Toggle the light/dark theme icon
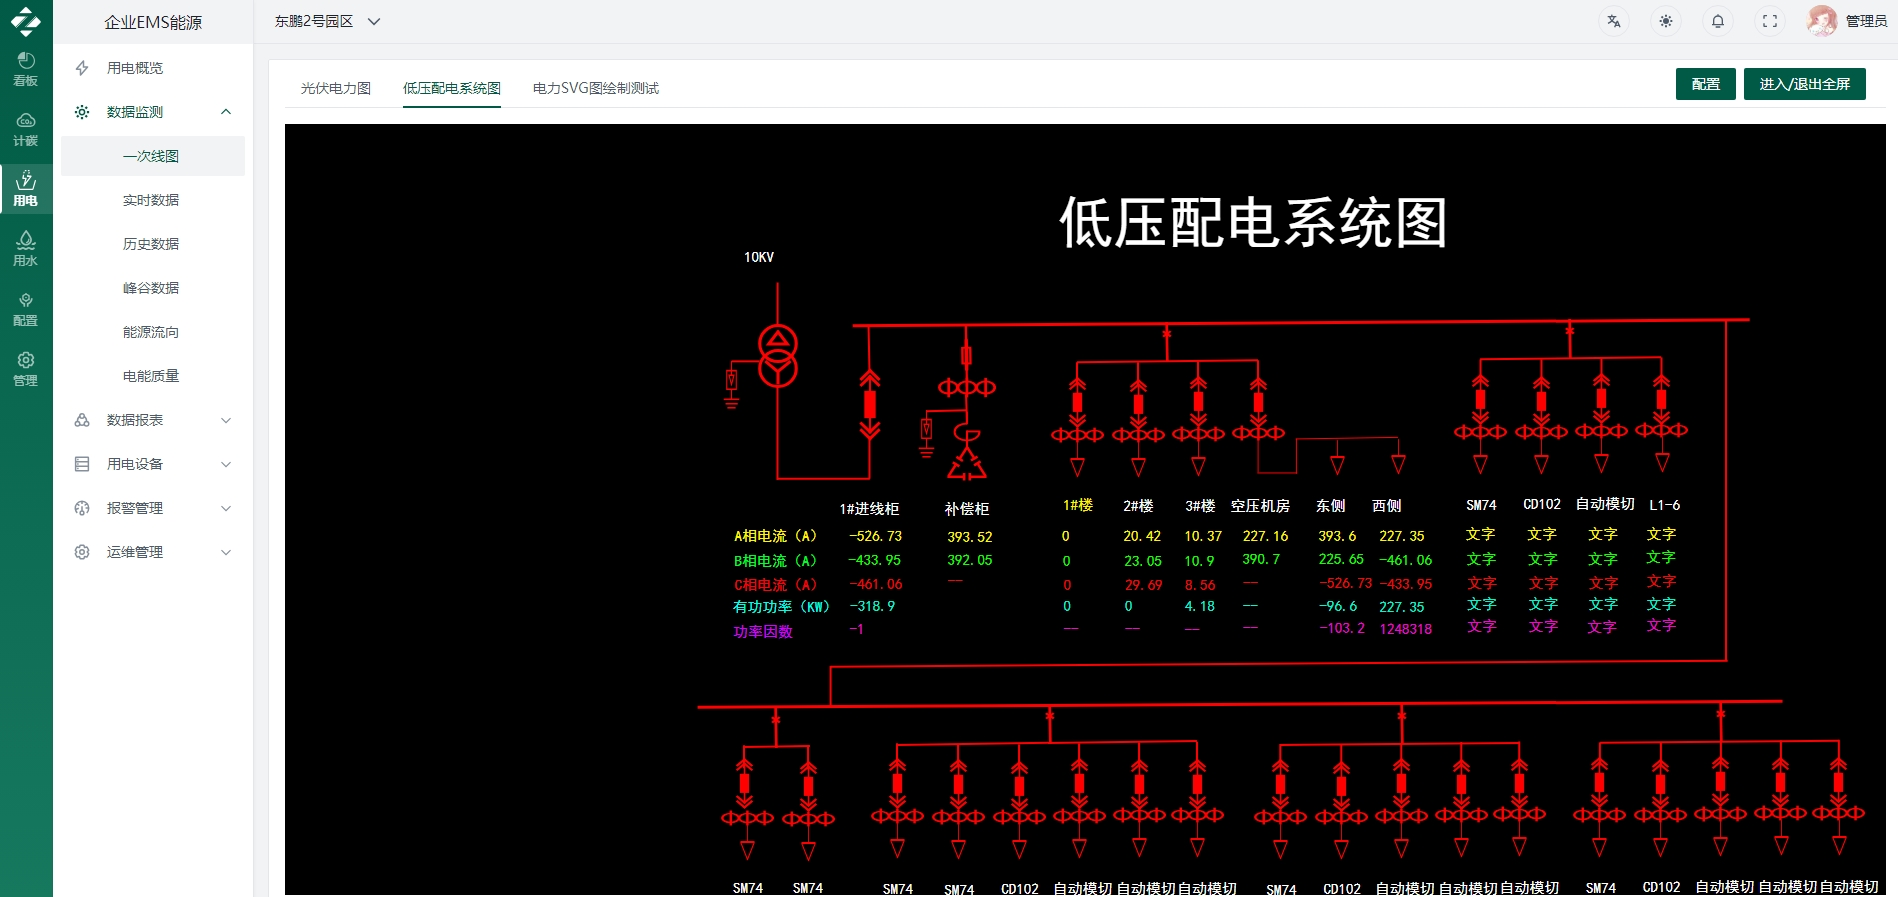 [1665, 21]
